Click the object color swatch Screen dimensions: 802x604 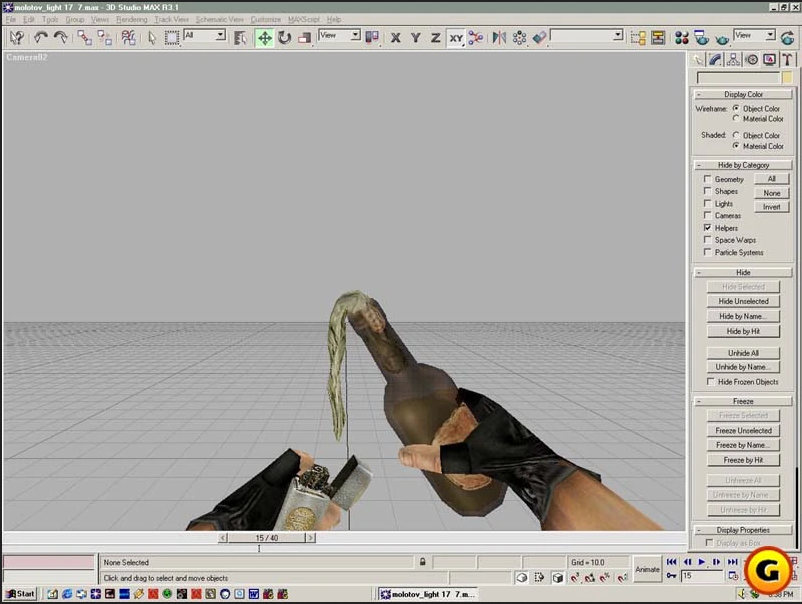coord(787,78)
